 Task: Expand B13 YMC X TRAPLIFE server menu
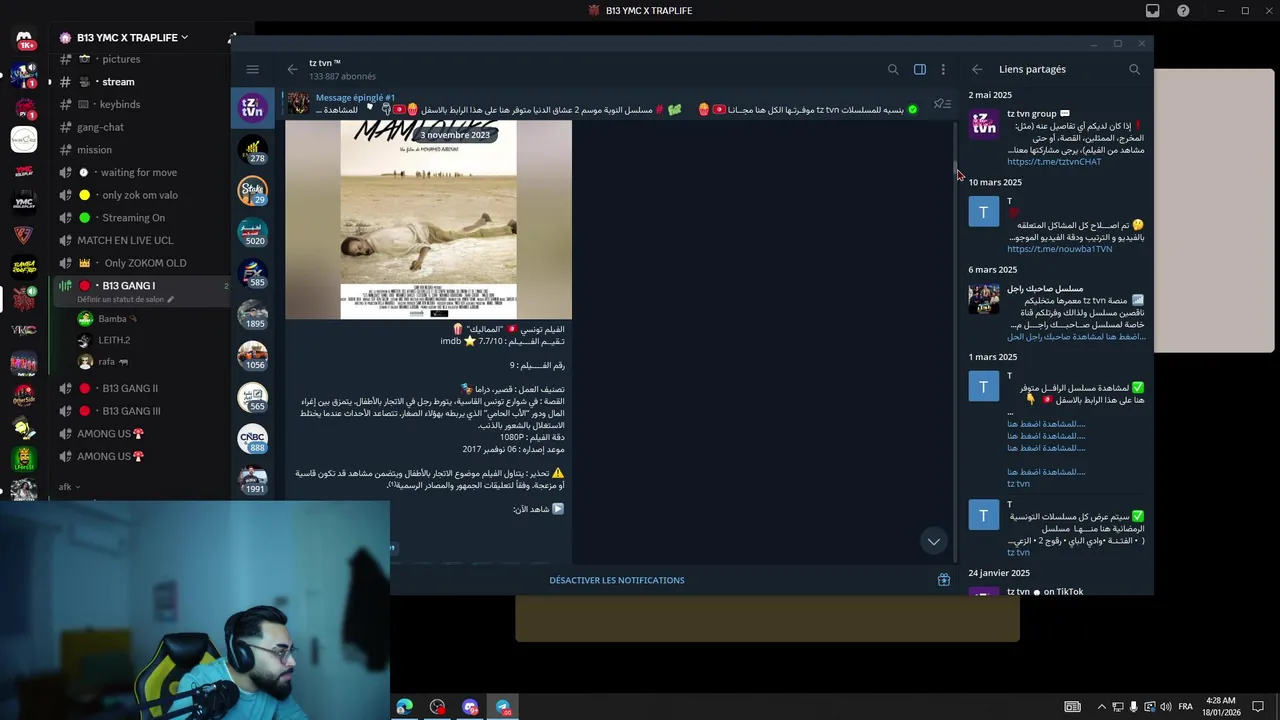point(132,37)
